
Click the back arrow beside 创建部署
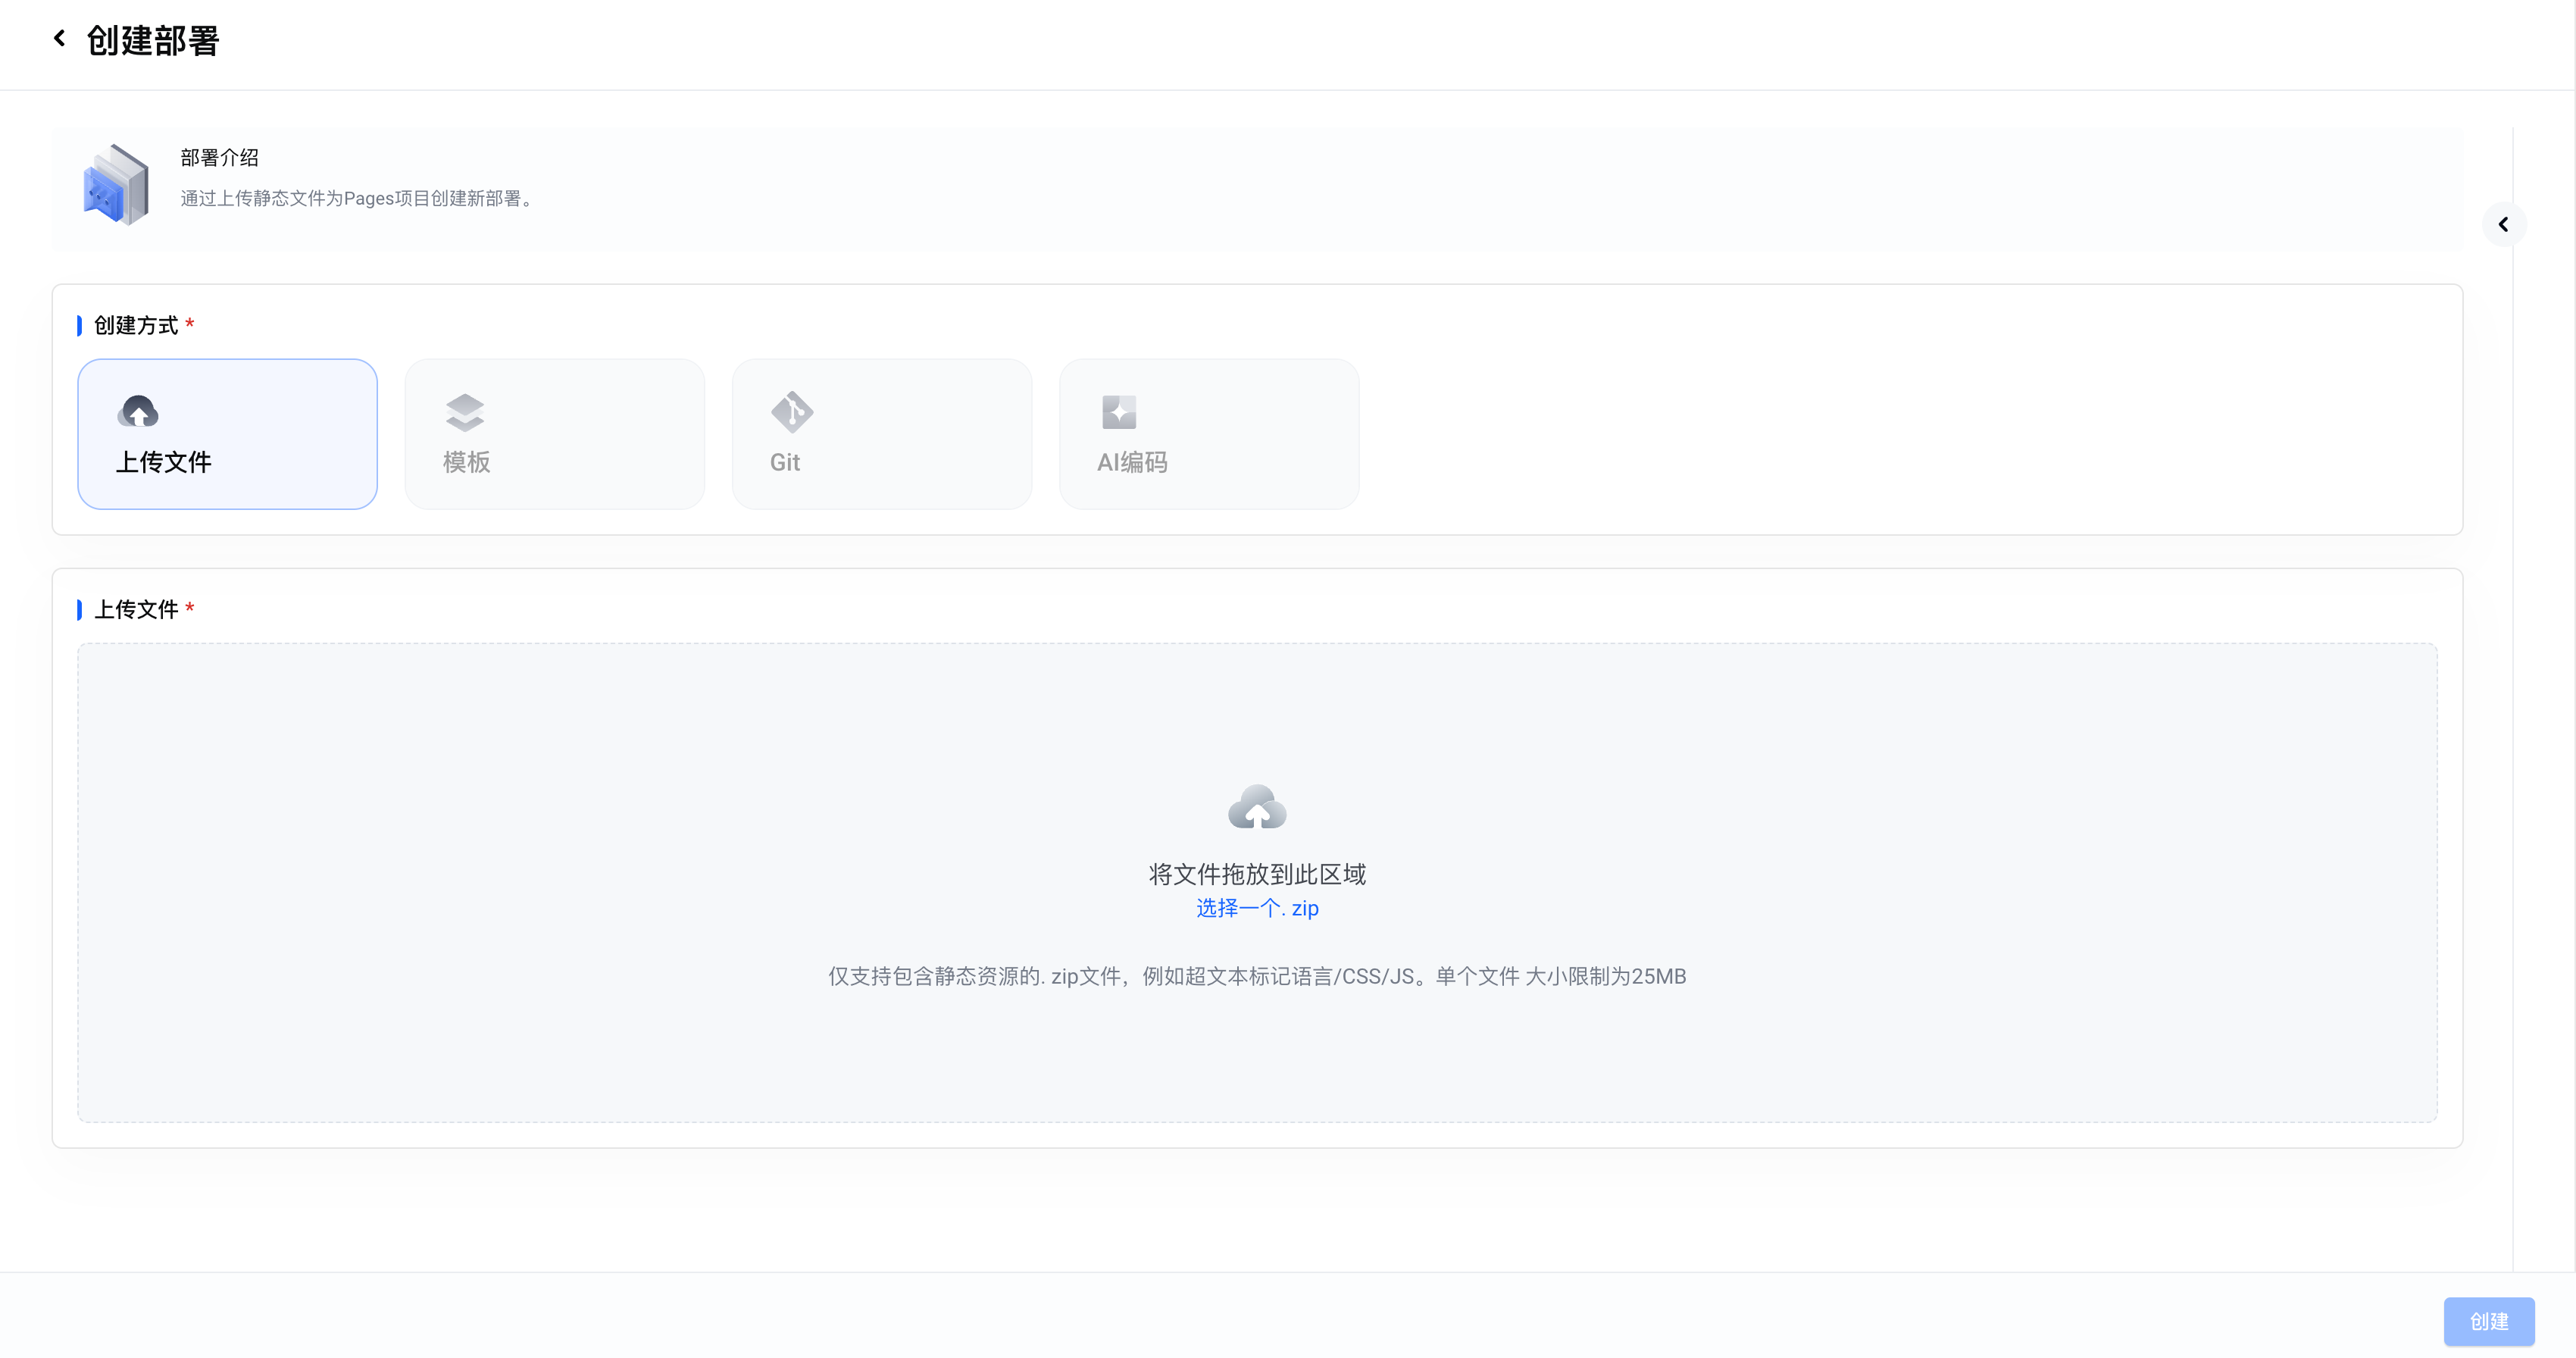tap(59, 39)
